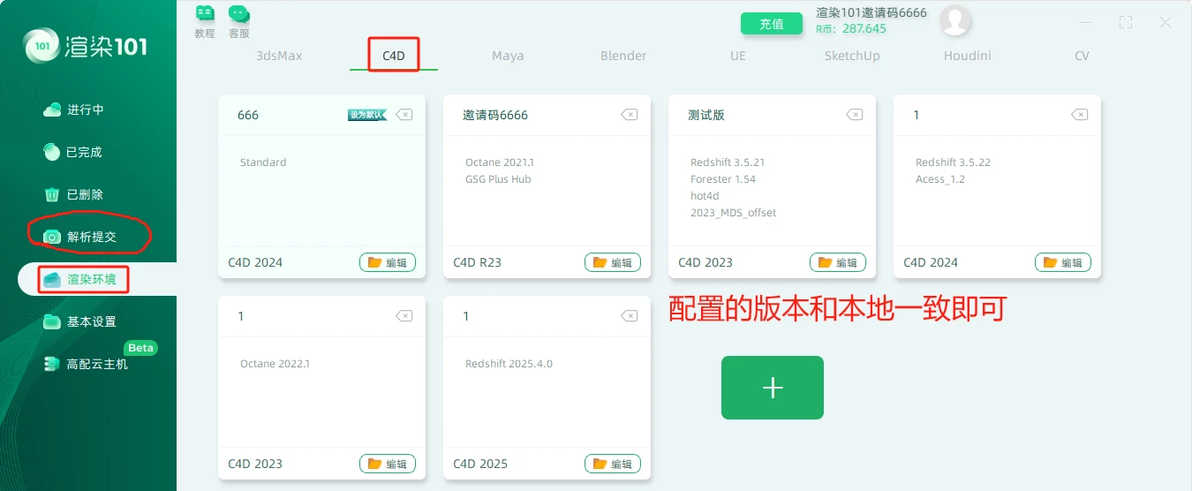This screenshot has width=1192, height=491.
Task: Click the Forester 1.54 plugin text
Action: point(723,179)
